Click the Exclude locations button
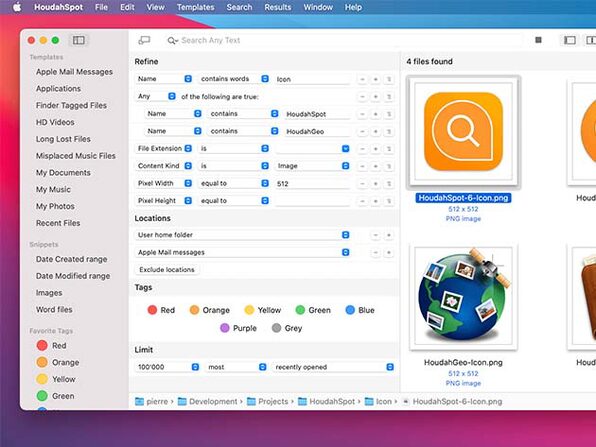Screen dimensions: 596x447 (167, 269)
